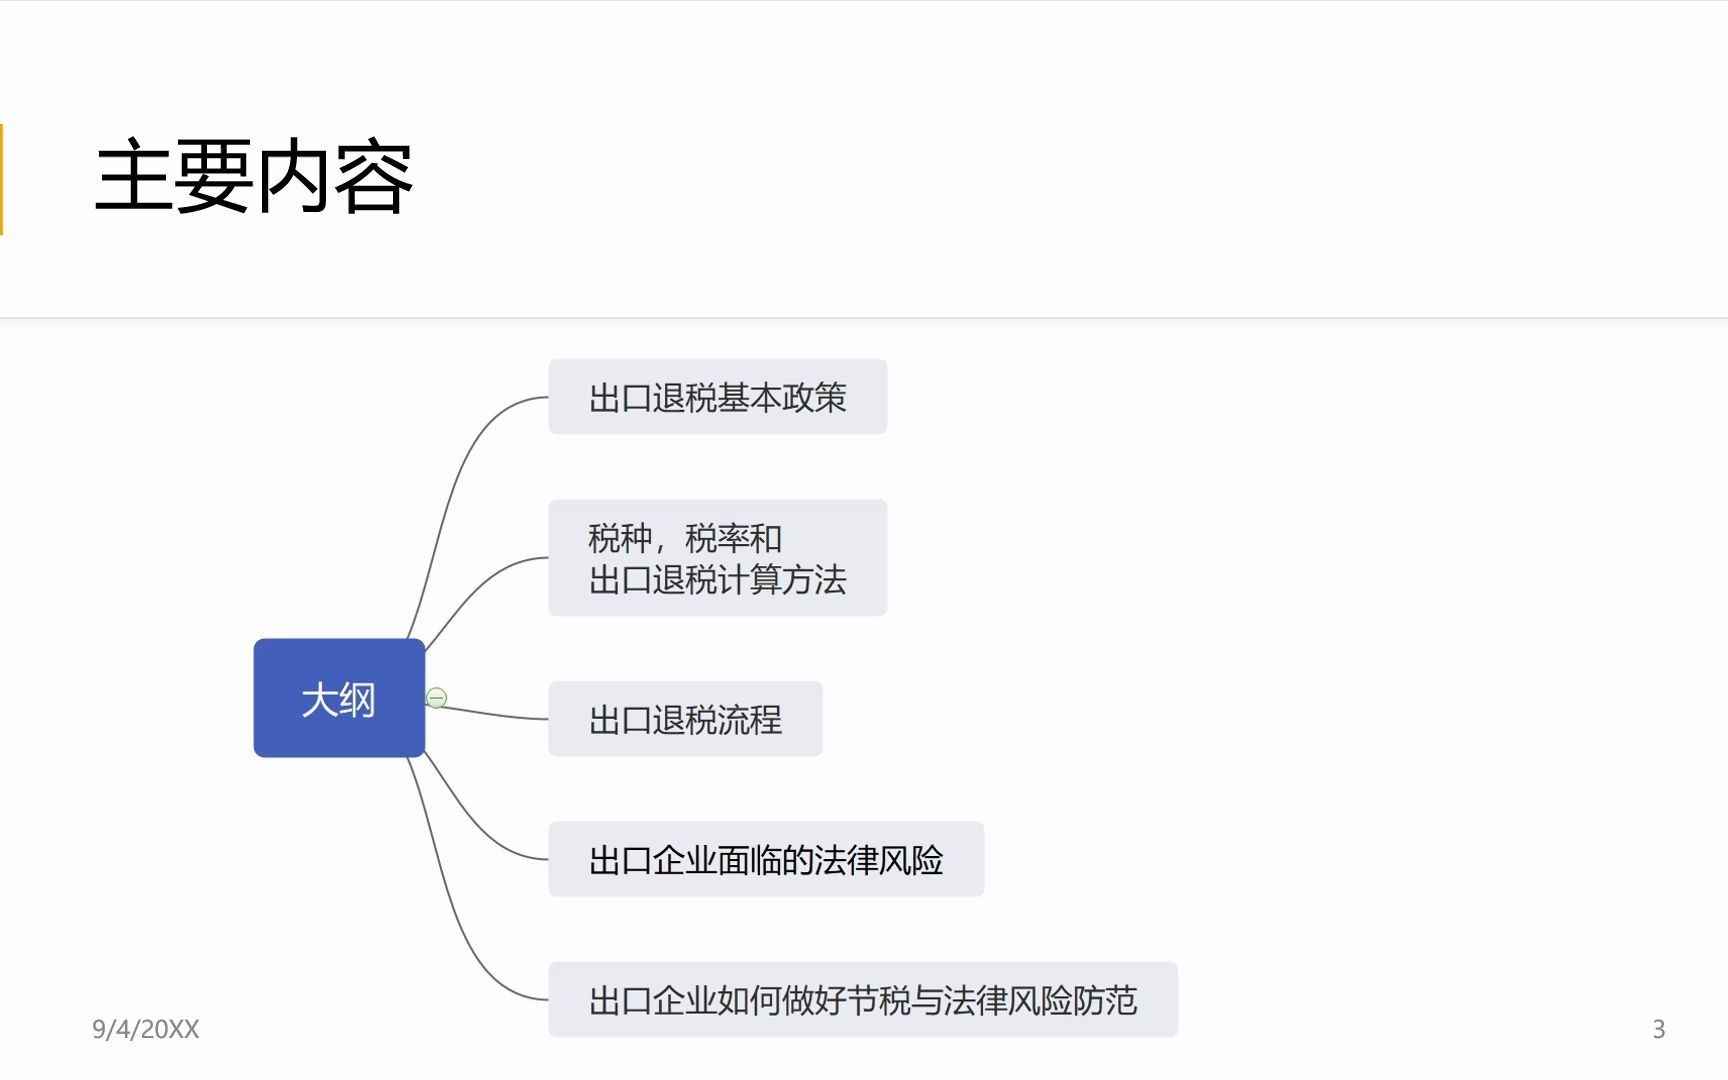Select the 出口企业面临的法律风险 node
Image resolution: width=1728 pixels, height=1080 pixels.
(766, 859)
